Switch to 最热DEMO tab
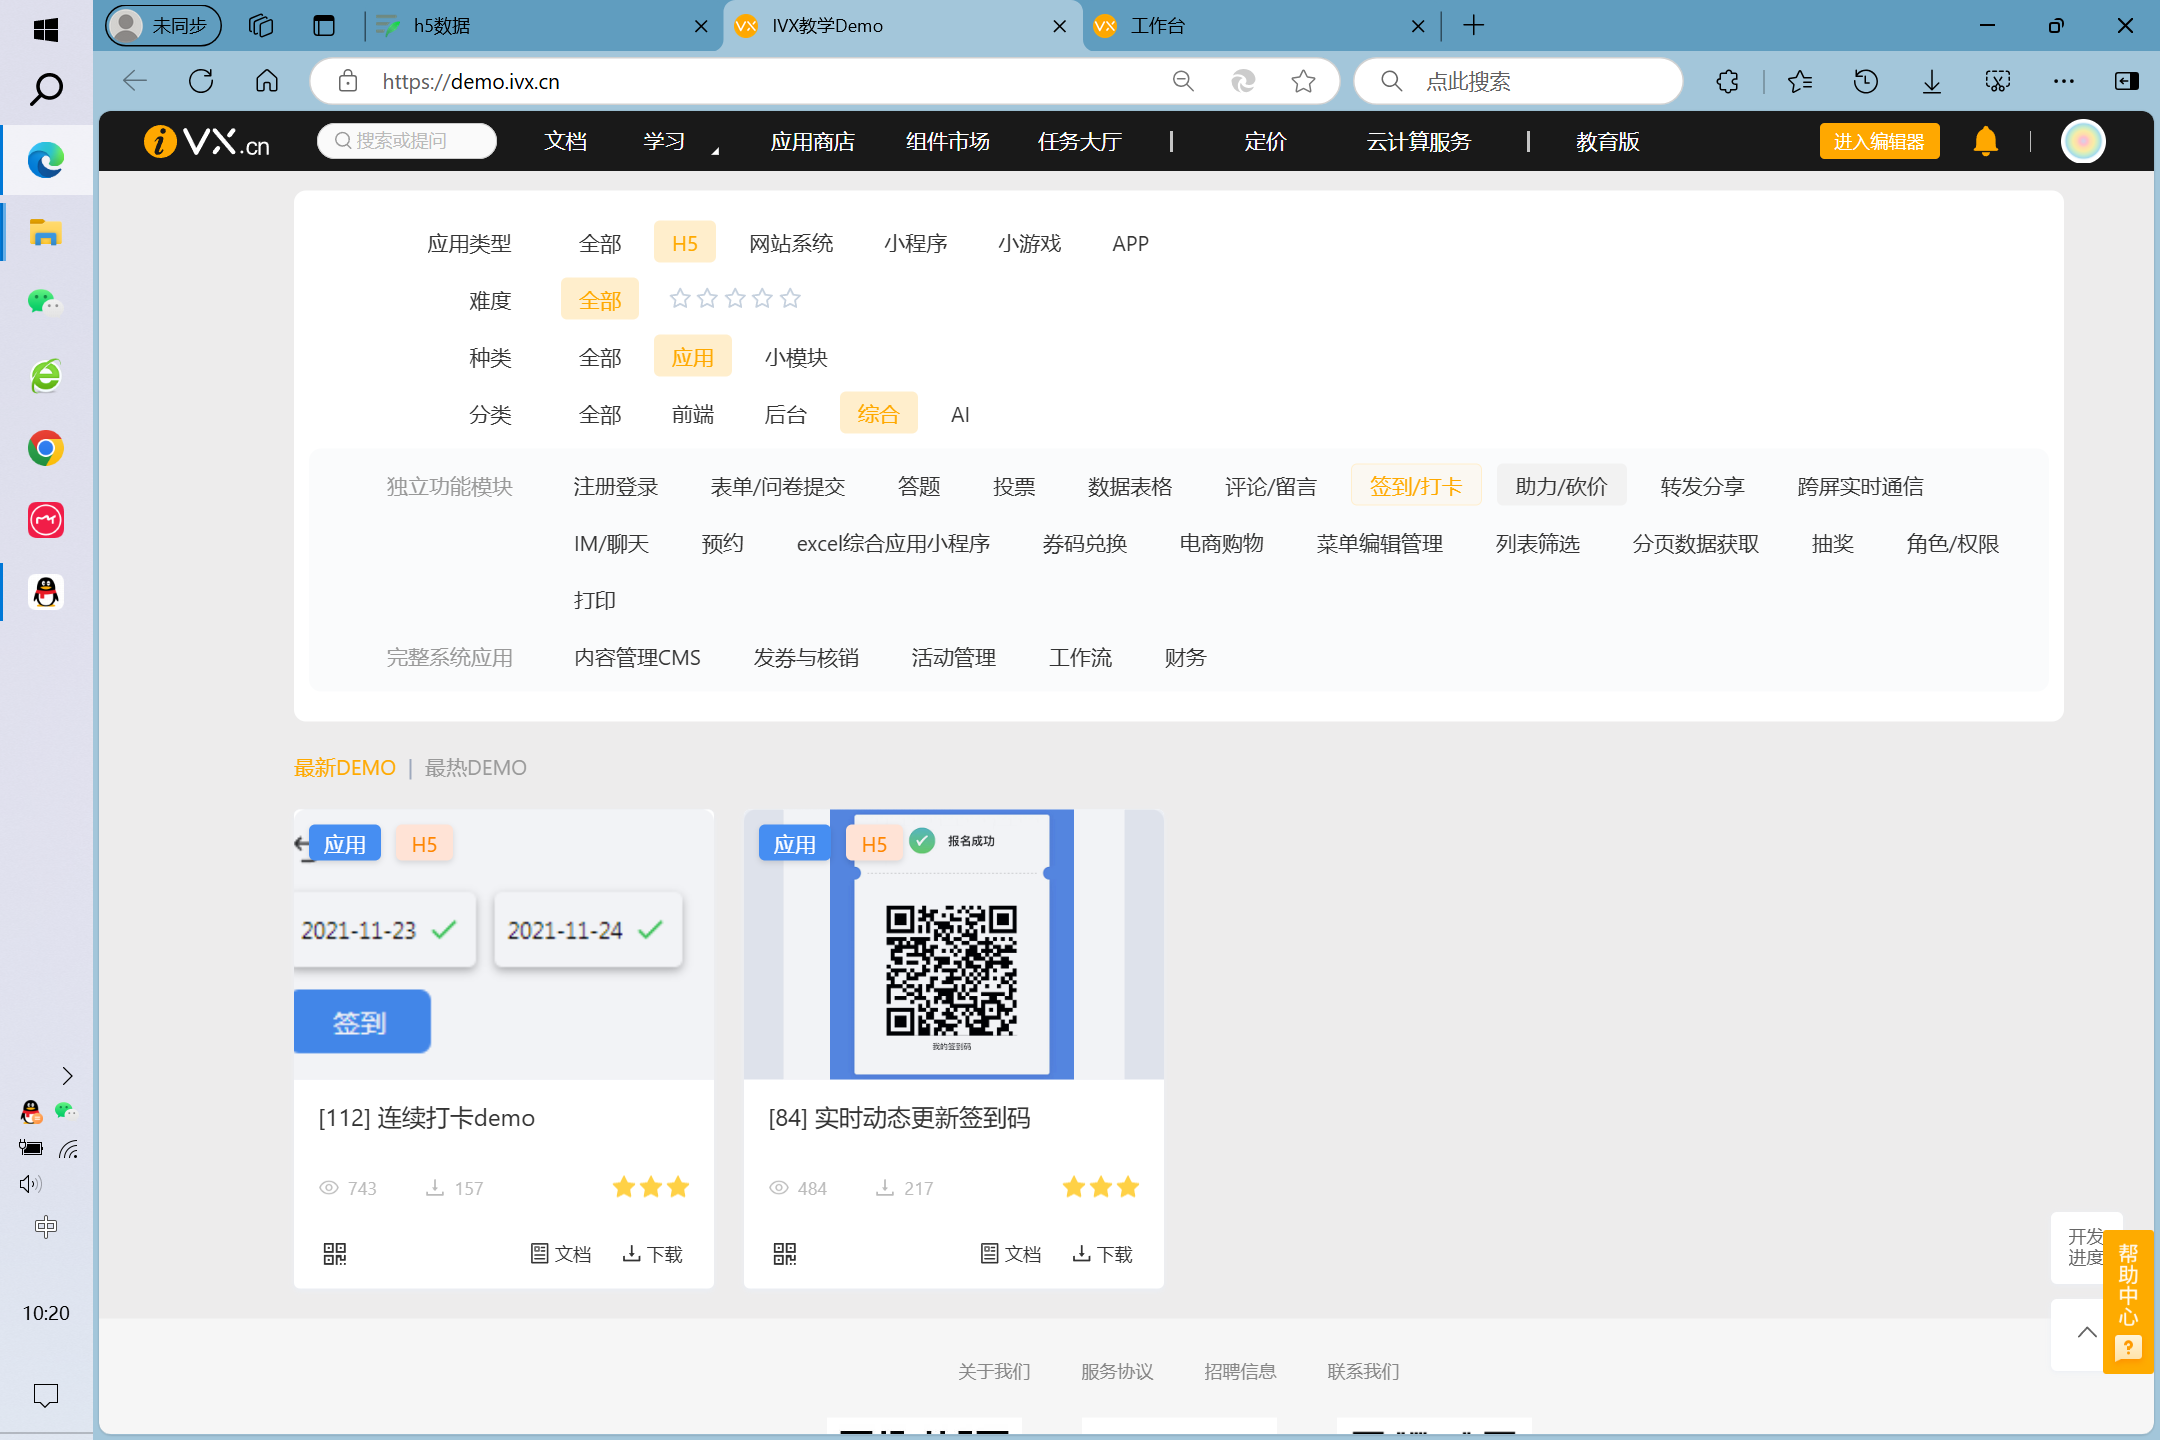 click(x=476, y=767)
